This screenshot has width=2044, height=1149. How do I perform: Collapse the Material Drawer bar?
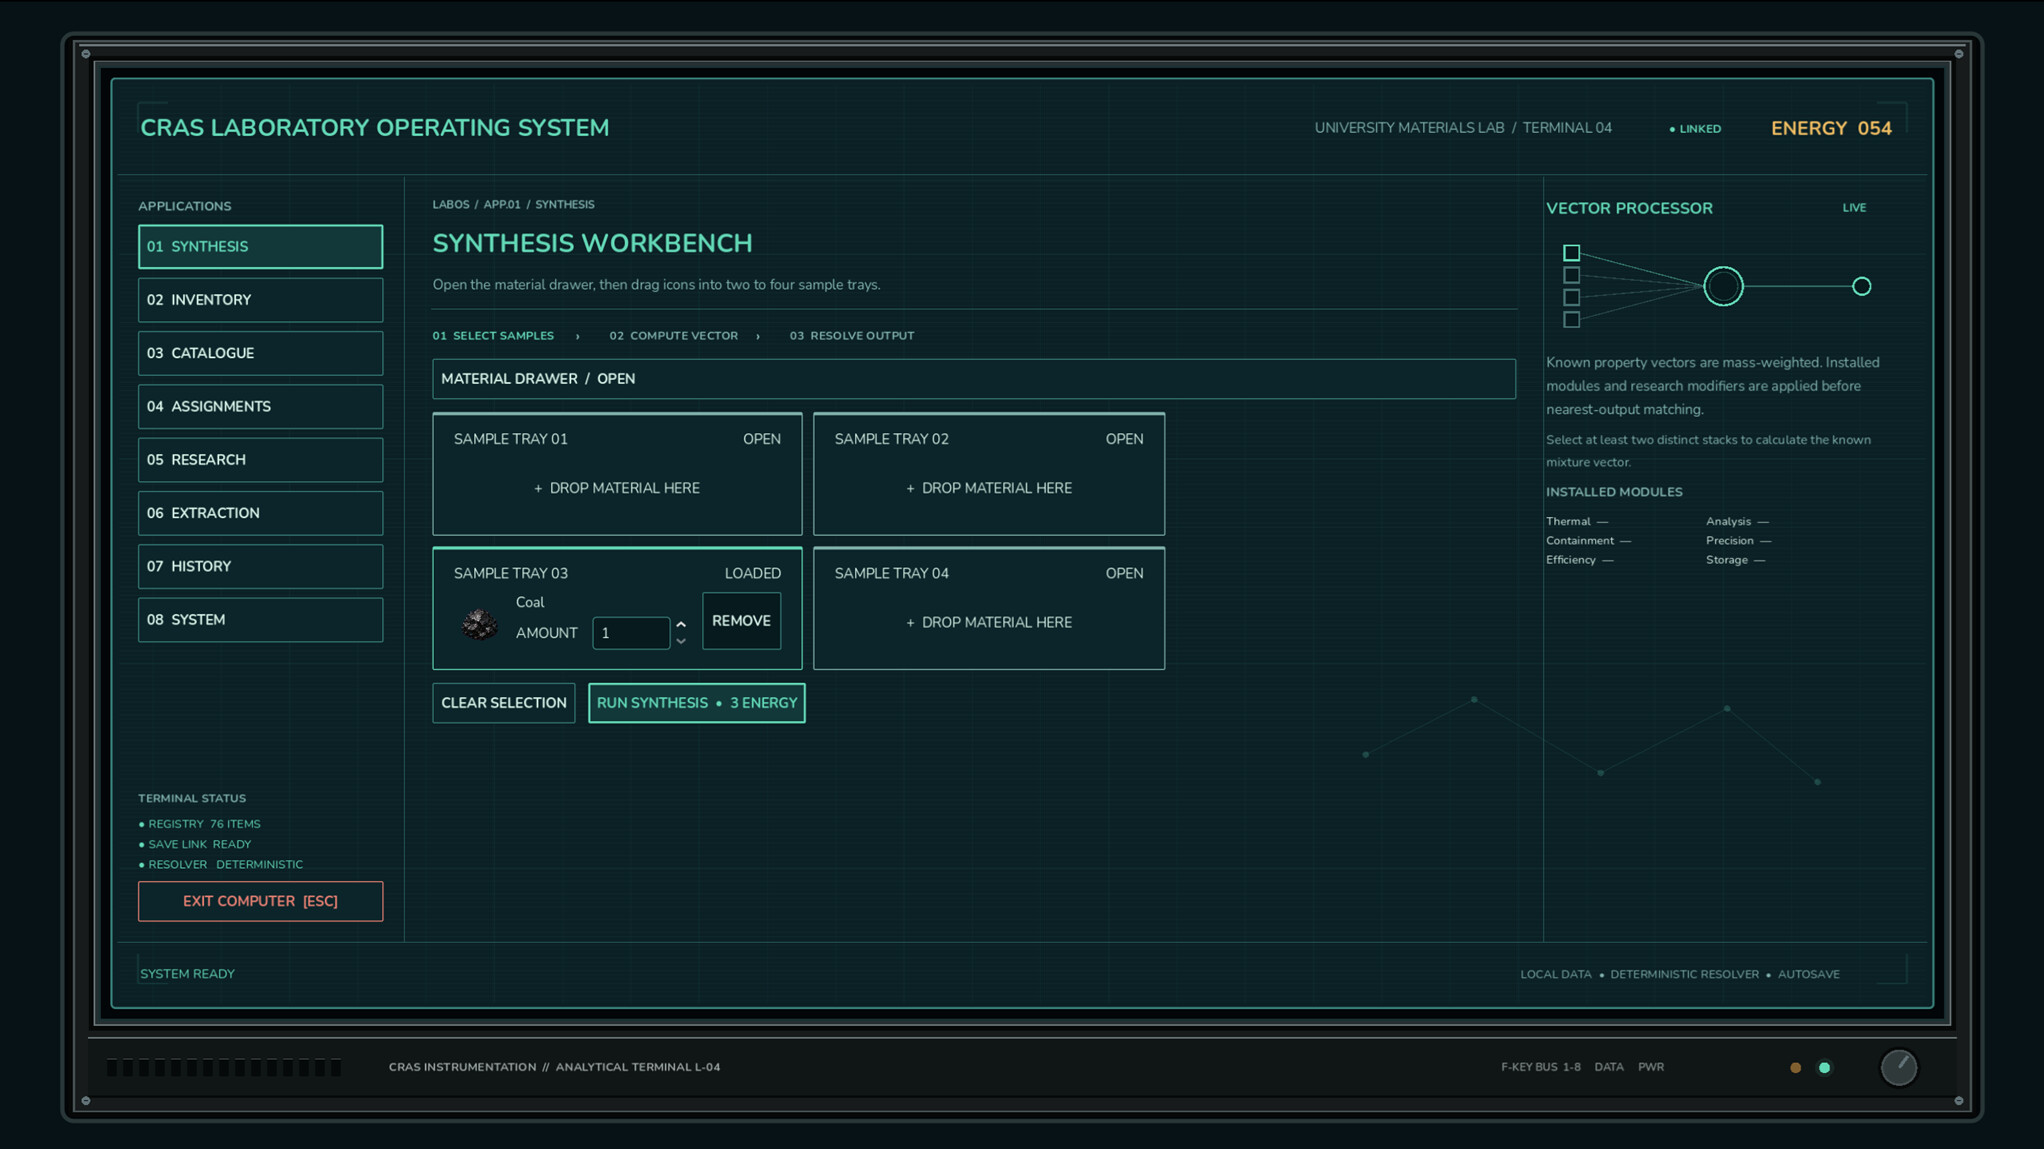point(973,379)
